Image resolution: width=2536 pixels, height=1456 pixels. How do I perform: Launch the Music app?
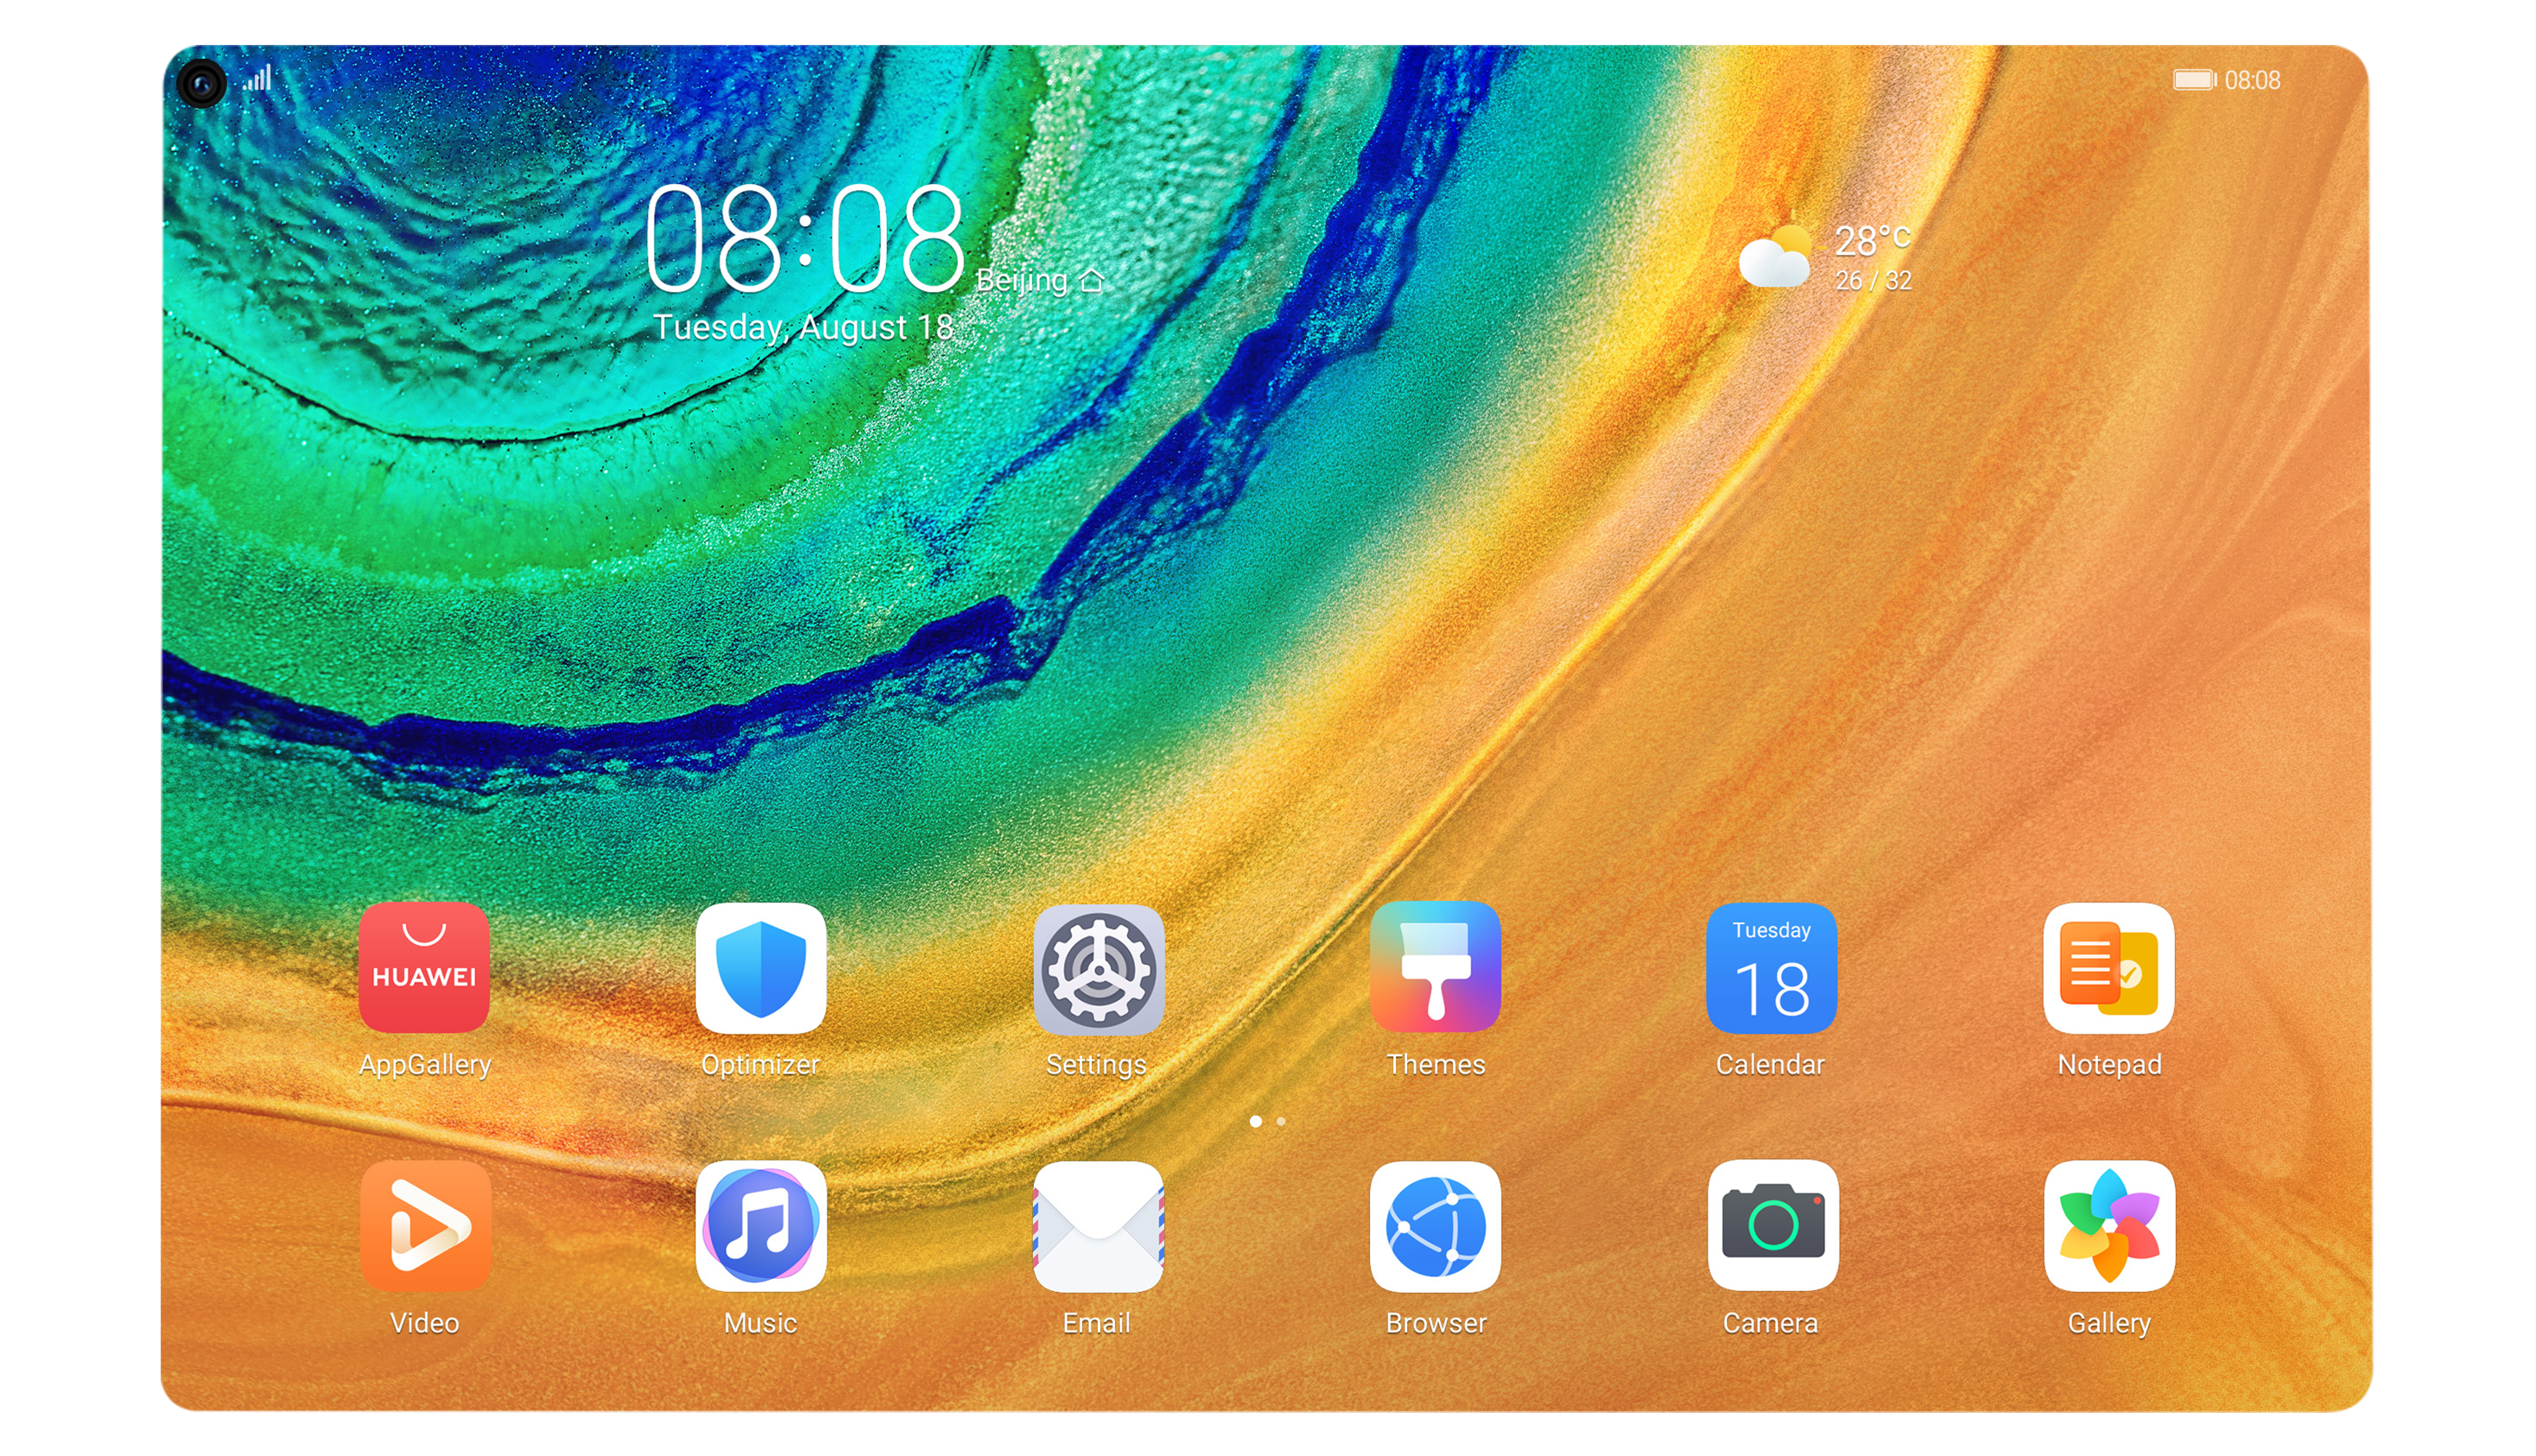coord(760,1225)
